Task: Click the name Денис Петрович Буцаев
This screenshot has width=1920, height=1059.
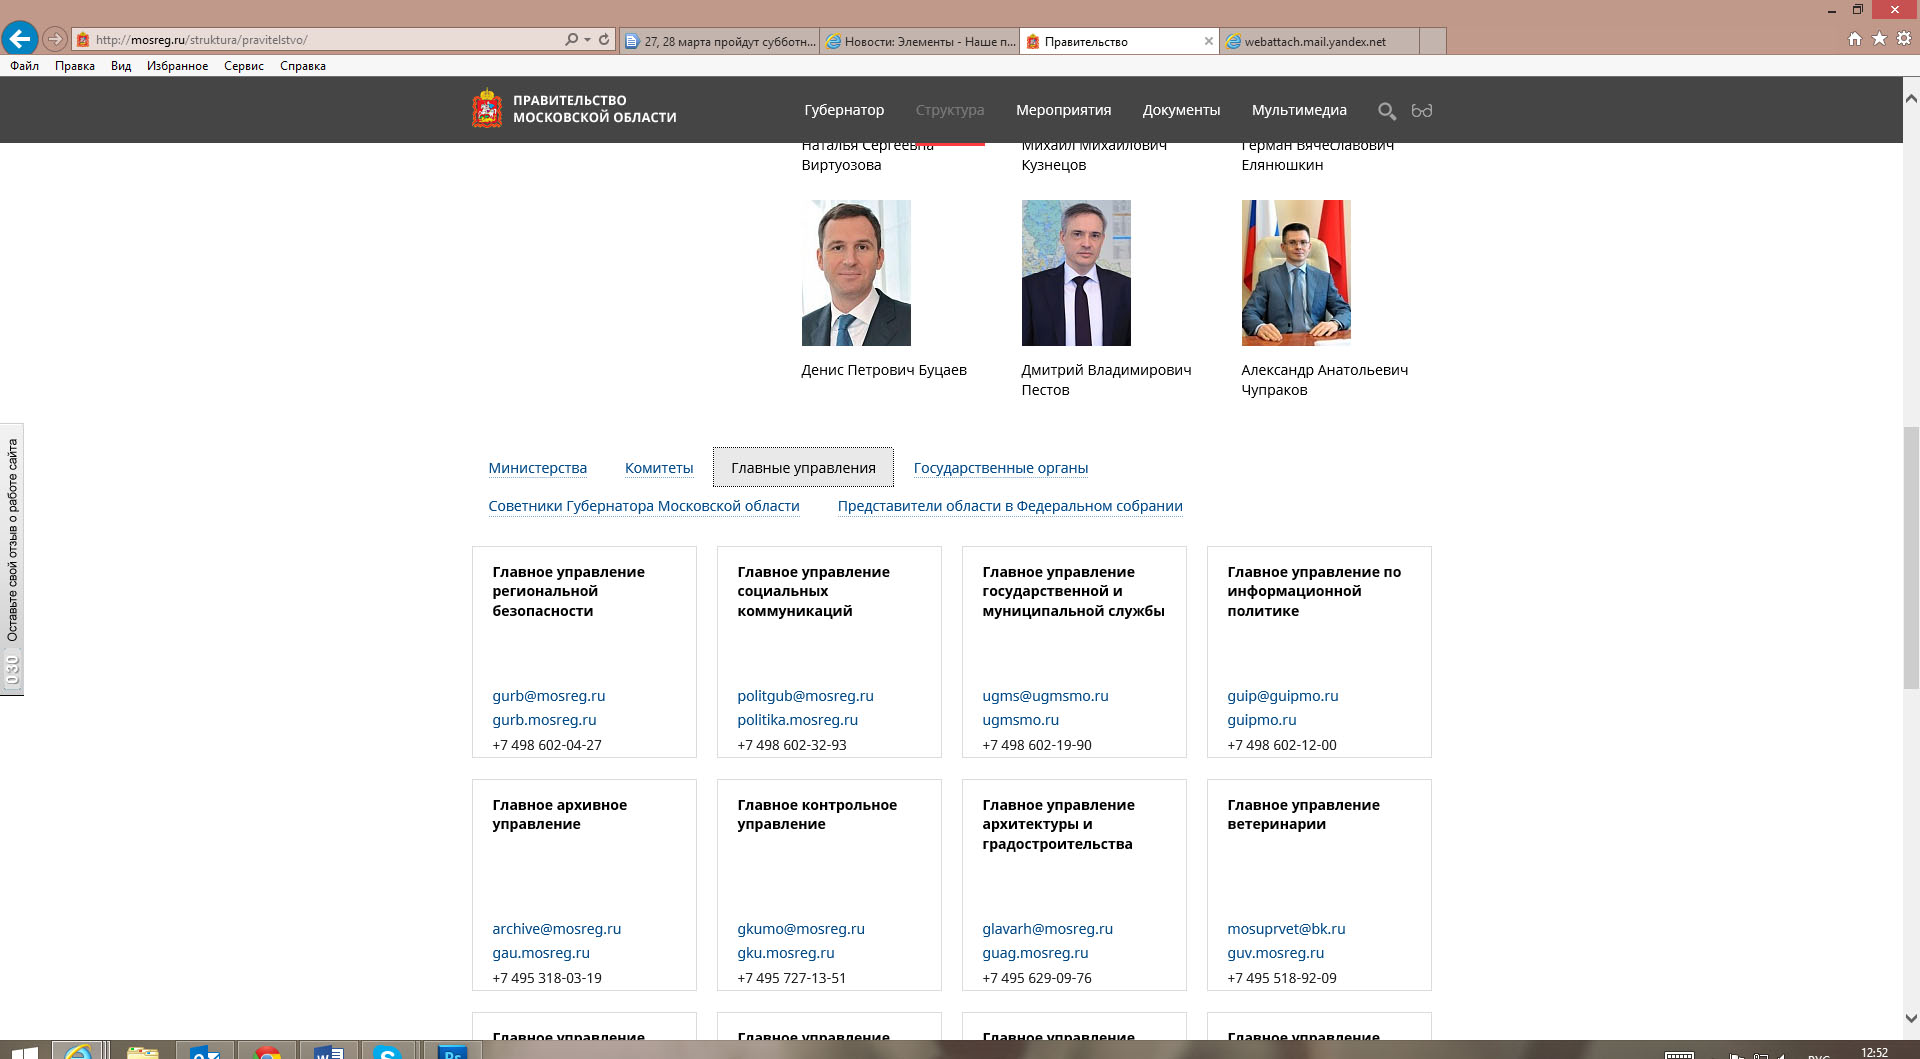Action: [x=884, y=370]
